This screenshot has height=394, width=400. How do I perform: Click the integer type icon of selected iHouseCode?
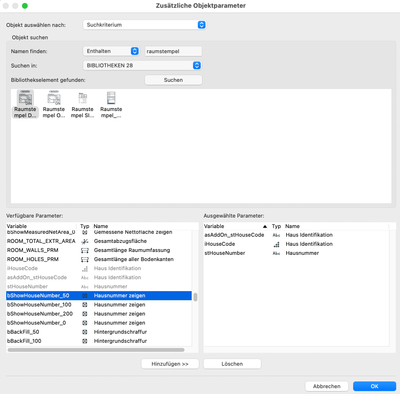point(276,244)
